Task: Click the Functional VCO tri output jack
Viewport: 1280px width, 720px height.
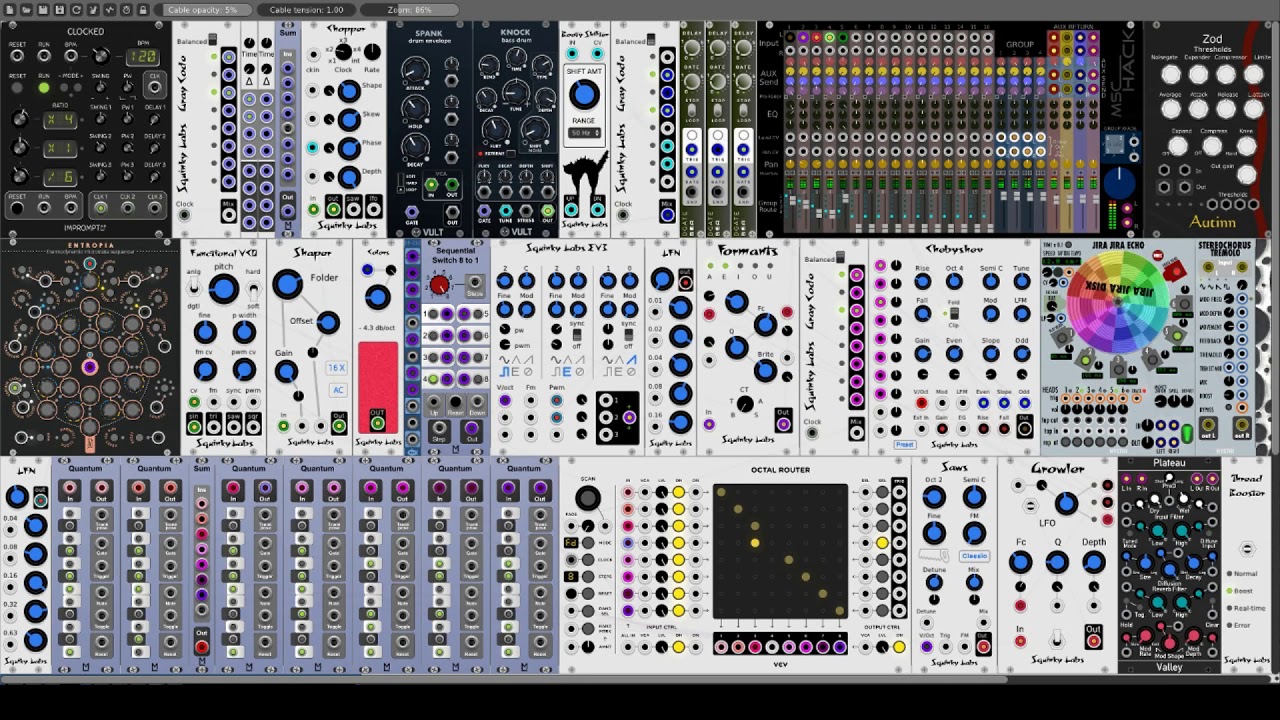Action: tap(213, 426)
